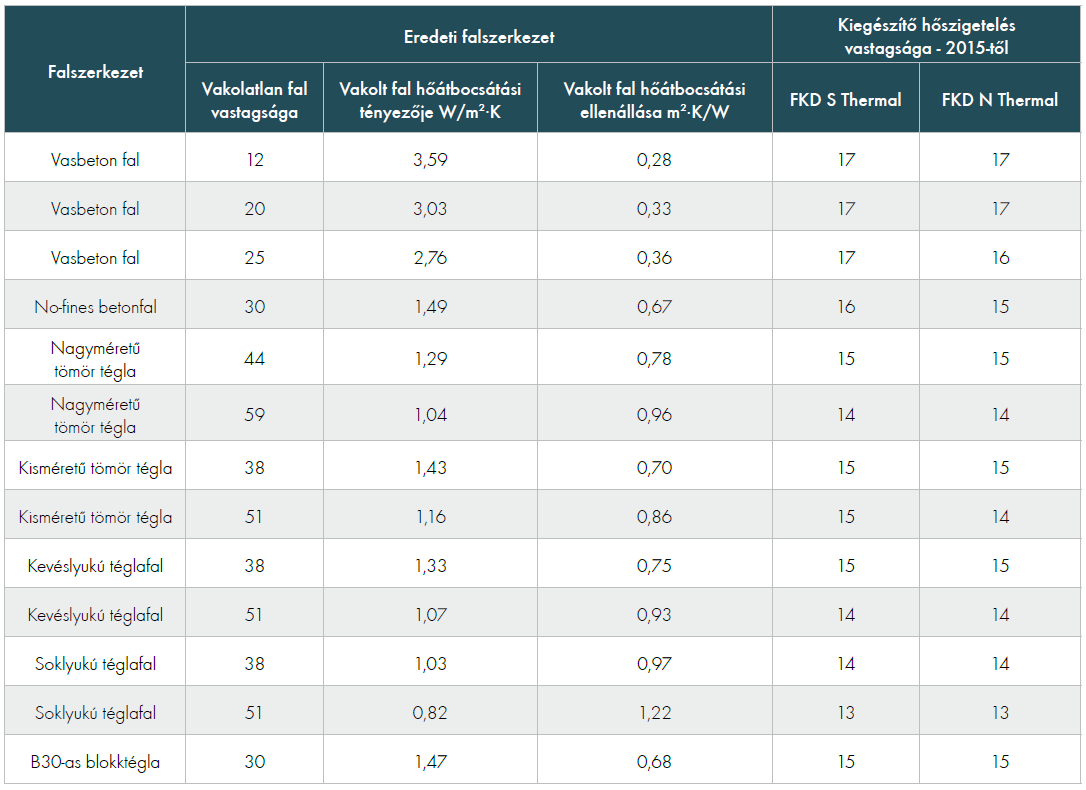The height and width of the screenshot is (790, 1086).
Task: Select the 3,59 heat transfer value
Action: coord(430,160)
